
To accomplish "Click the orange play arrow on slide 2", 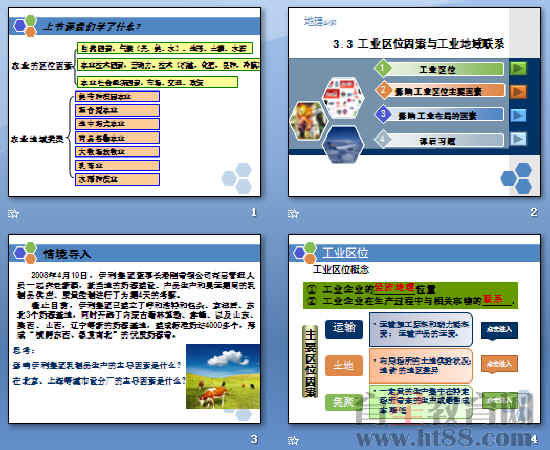I will click(x=518, y=92).
